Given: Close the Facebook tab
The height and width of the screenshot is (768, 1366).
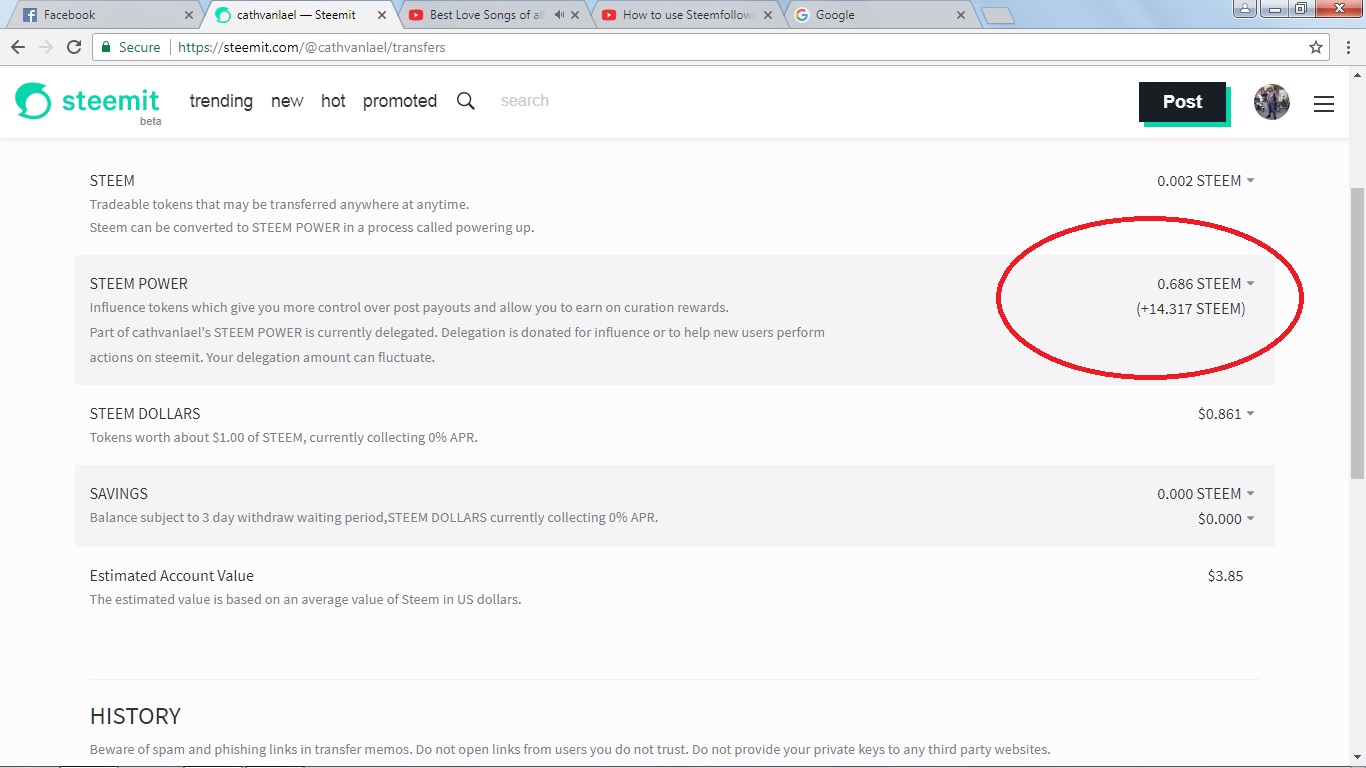Looking at the screenshot, I should (190, 15).
